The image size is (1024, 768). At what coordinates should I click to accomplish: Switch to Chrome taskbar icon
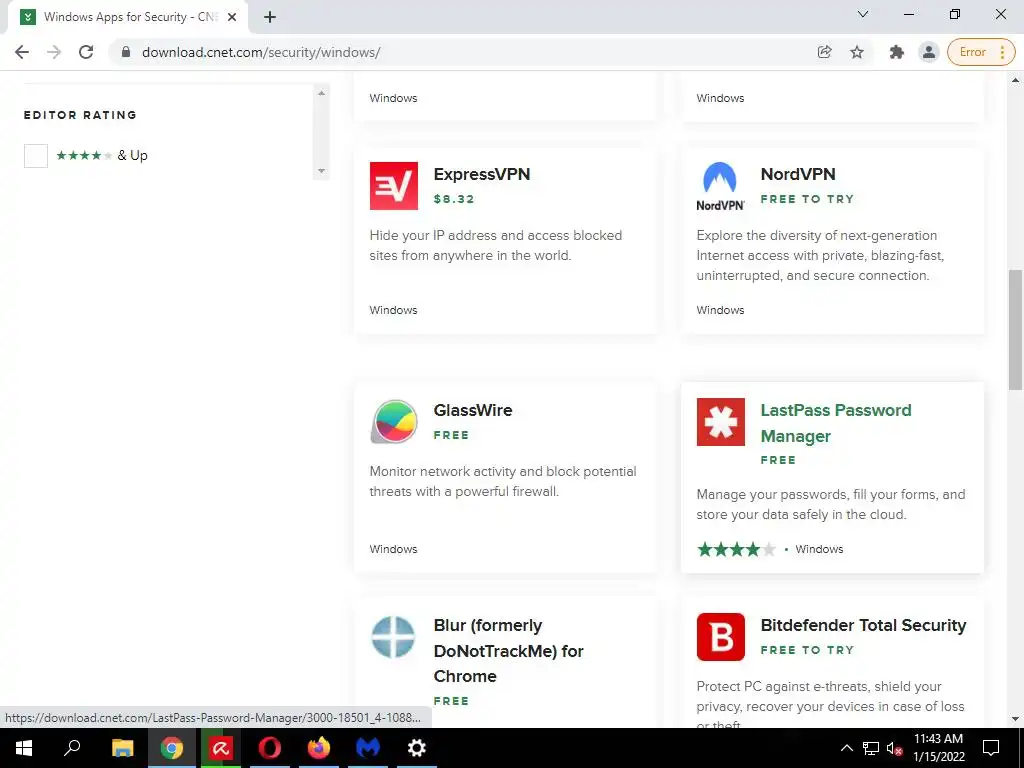pyautogui.click(x=171, y=748)
